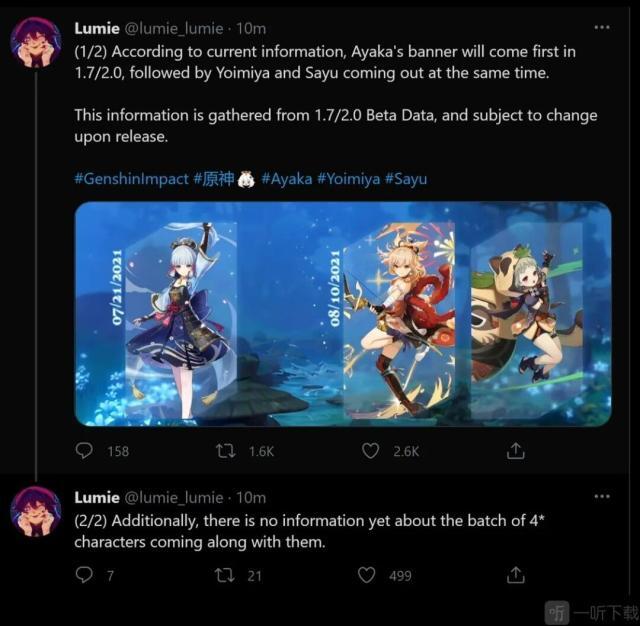Open Lumie's avatar on the second tweet

36,511
